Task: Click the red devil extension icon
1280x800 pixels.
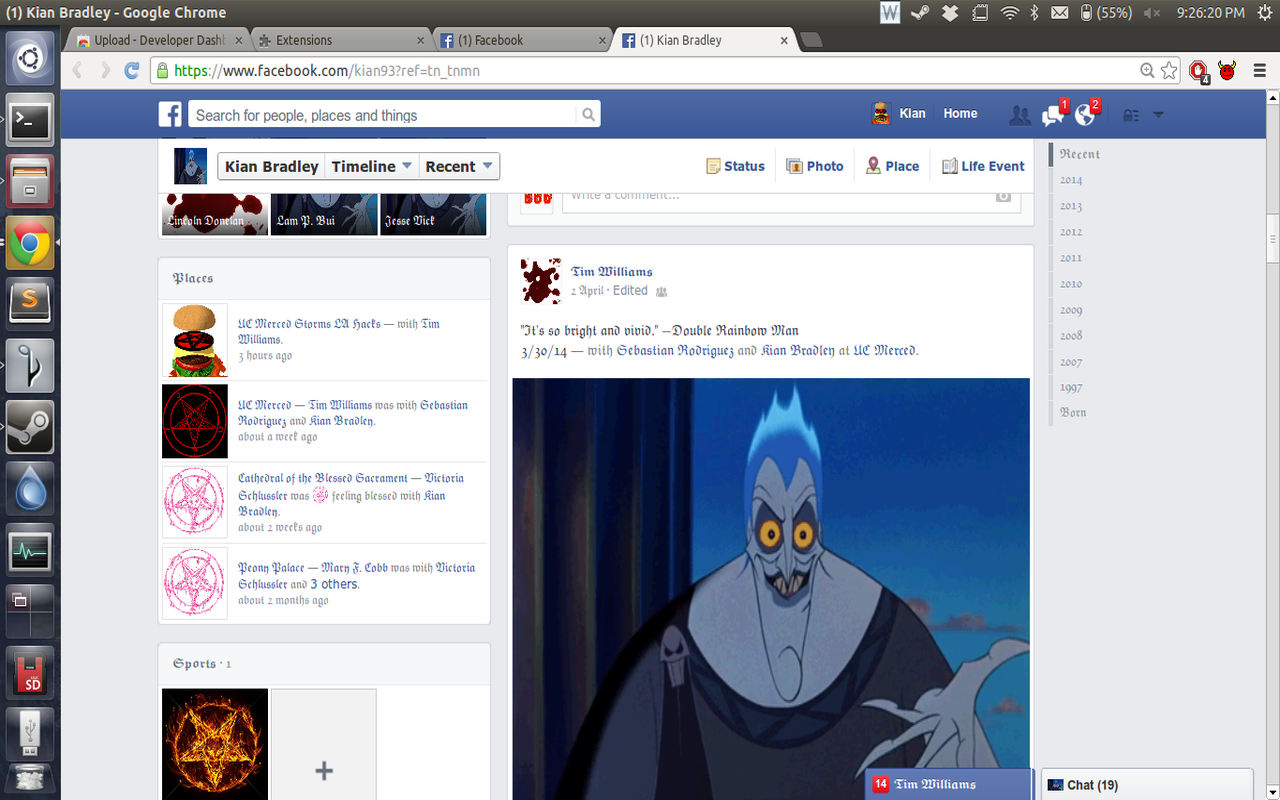Action: pyautogui.click(x=1227, y=70)
